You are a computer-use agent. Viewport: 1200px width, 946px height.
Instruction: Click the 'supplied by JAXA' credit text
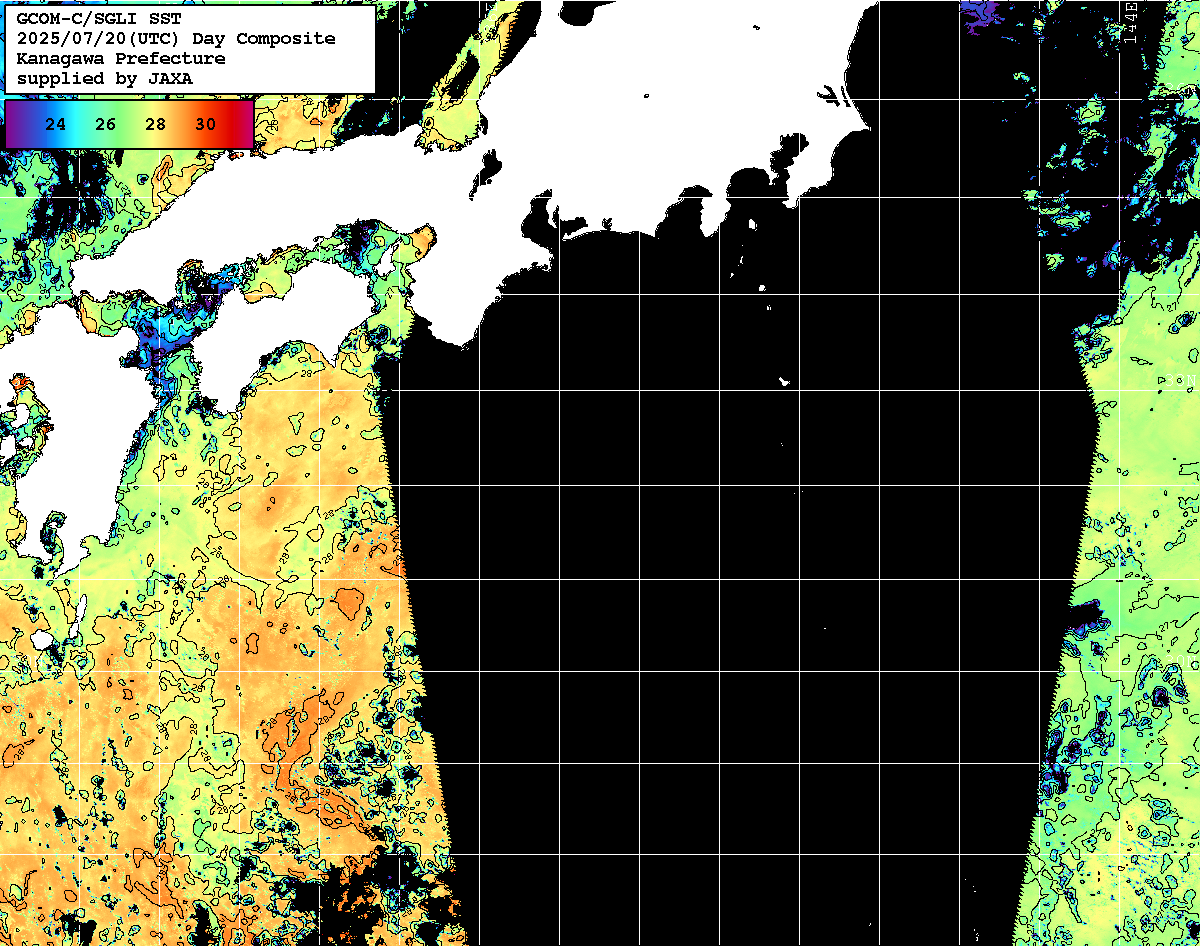tap(105, 79)
